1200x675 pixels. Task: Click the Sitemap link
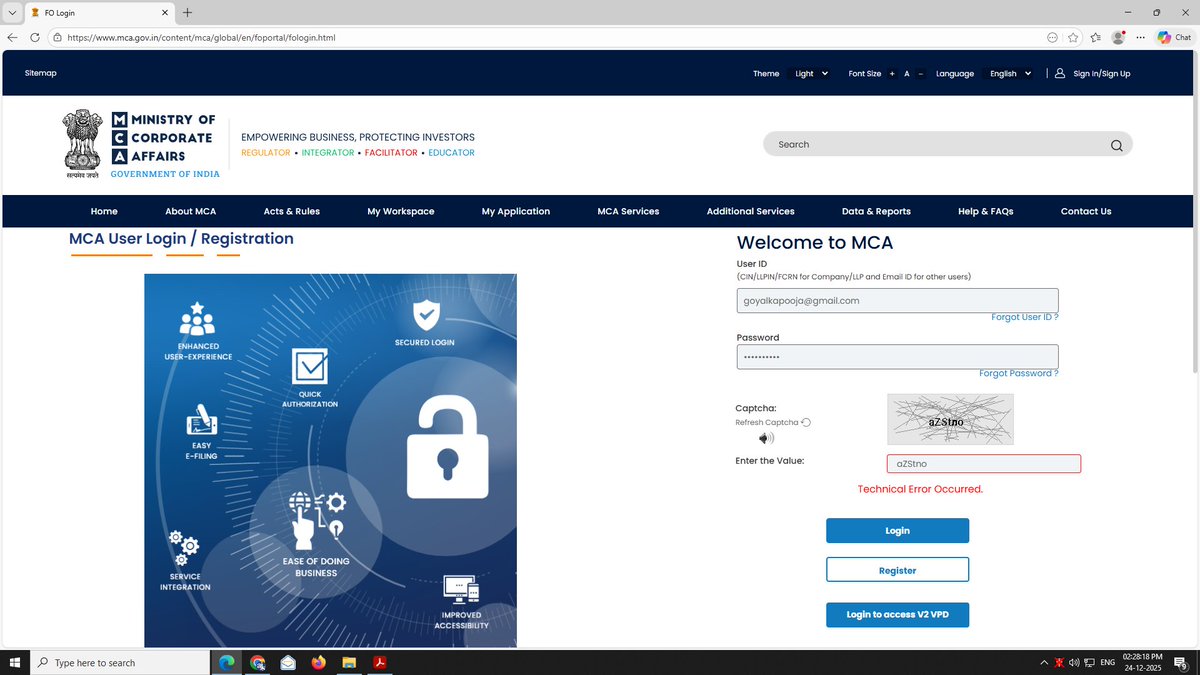41,73
